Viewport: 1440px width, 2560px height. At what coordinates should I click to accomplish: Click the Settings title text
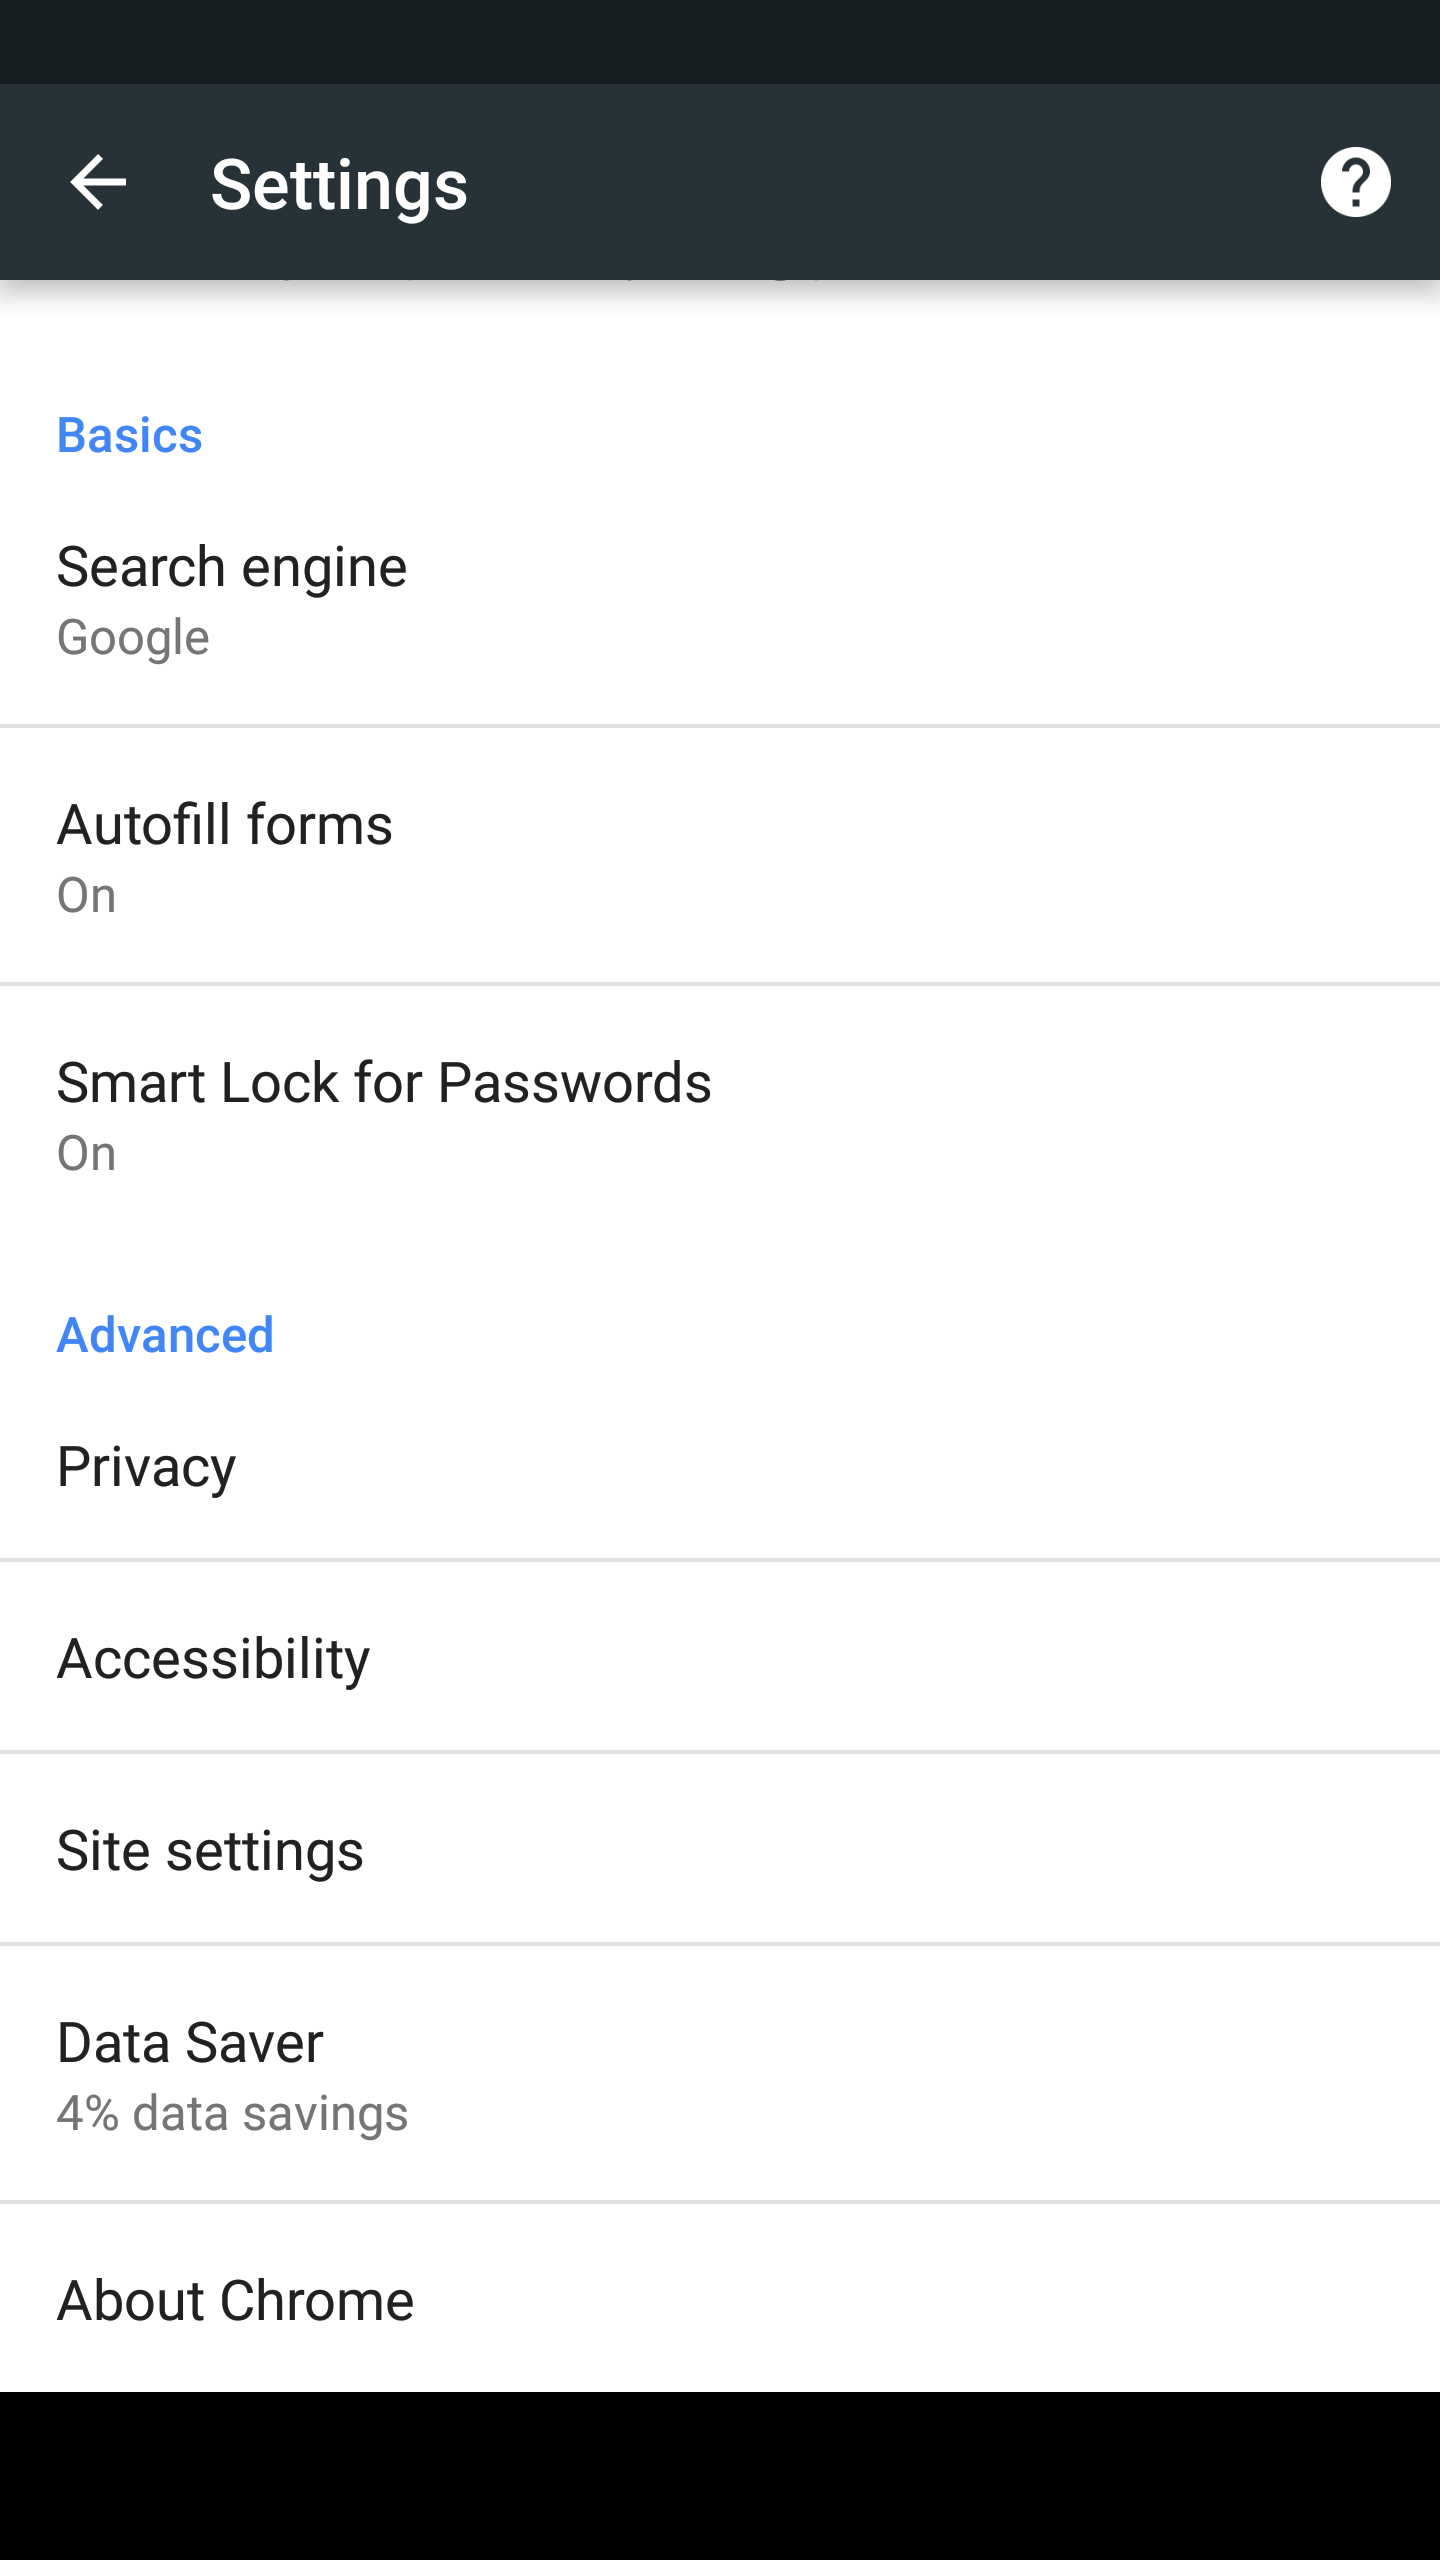339,185
